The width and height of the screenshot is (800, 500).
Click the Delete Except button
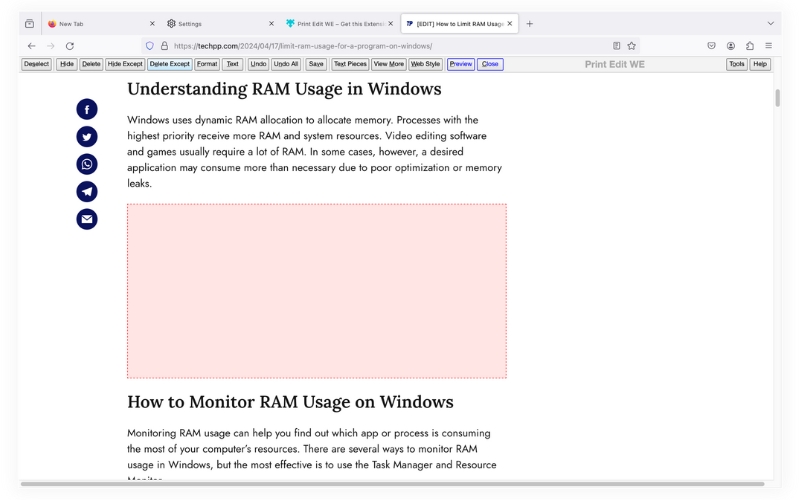tap(169, 64)
